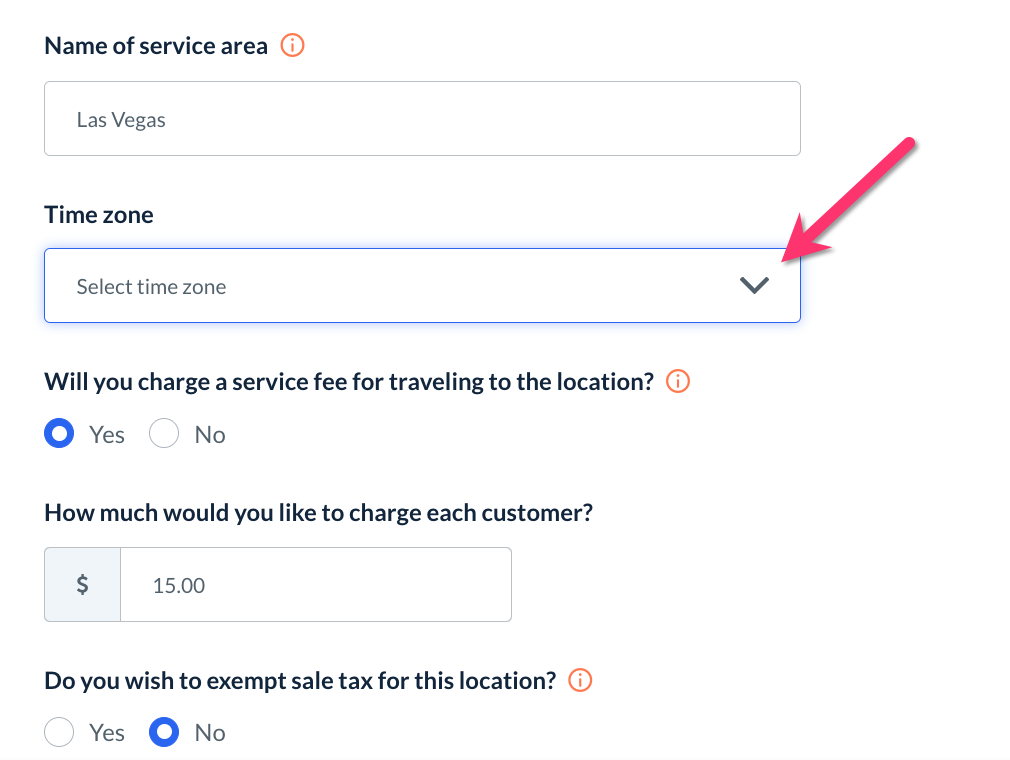Click the 15.00 charge amount input field
The height and width of the screenshot is (760, 1010).
(x=315, y=585)
